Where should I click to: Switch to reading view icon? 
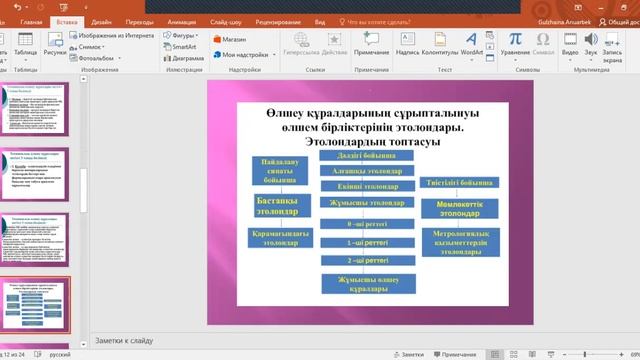tap(532, 354)
